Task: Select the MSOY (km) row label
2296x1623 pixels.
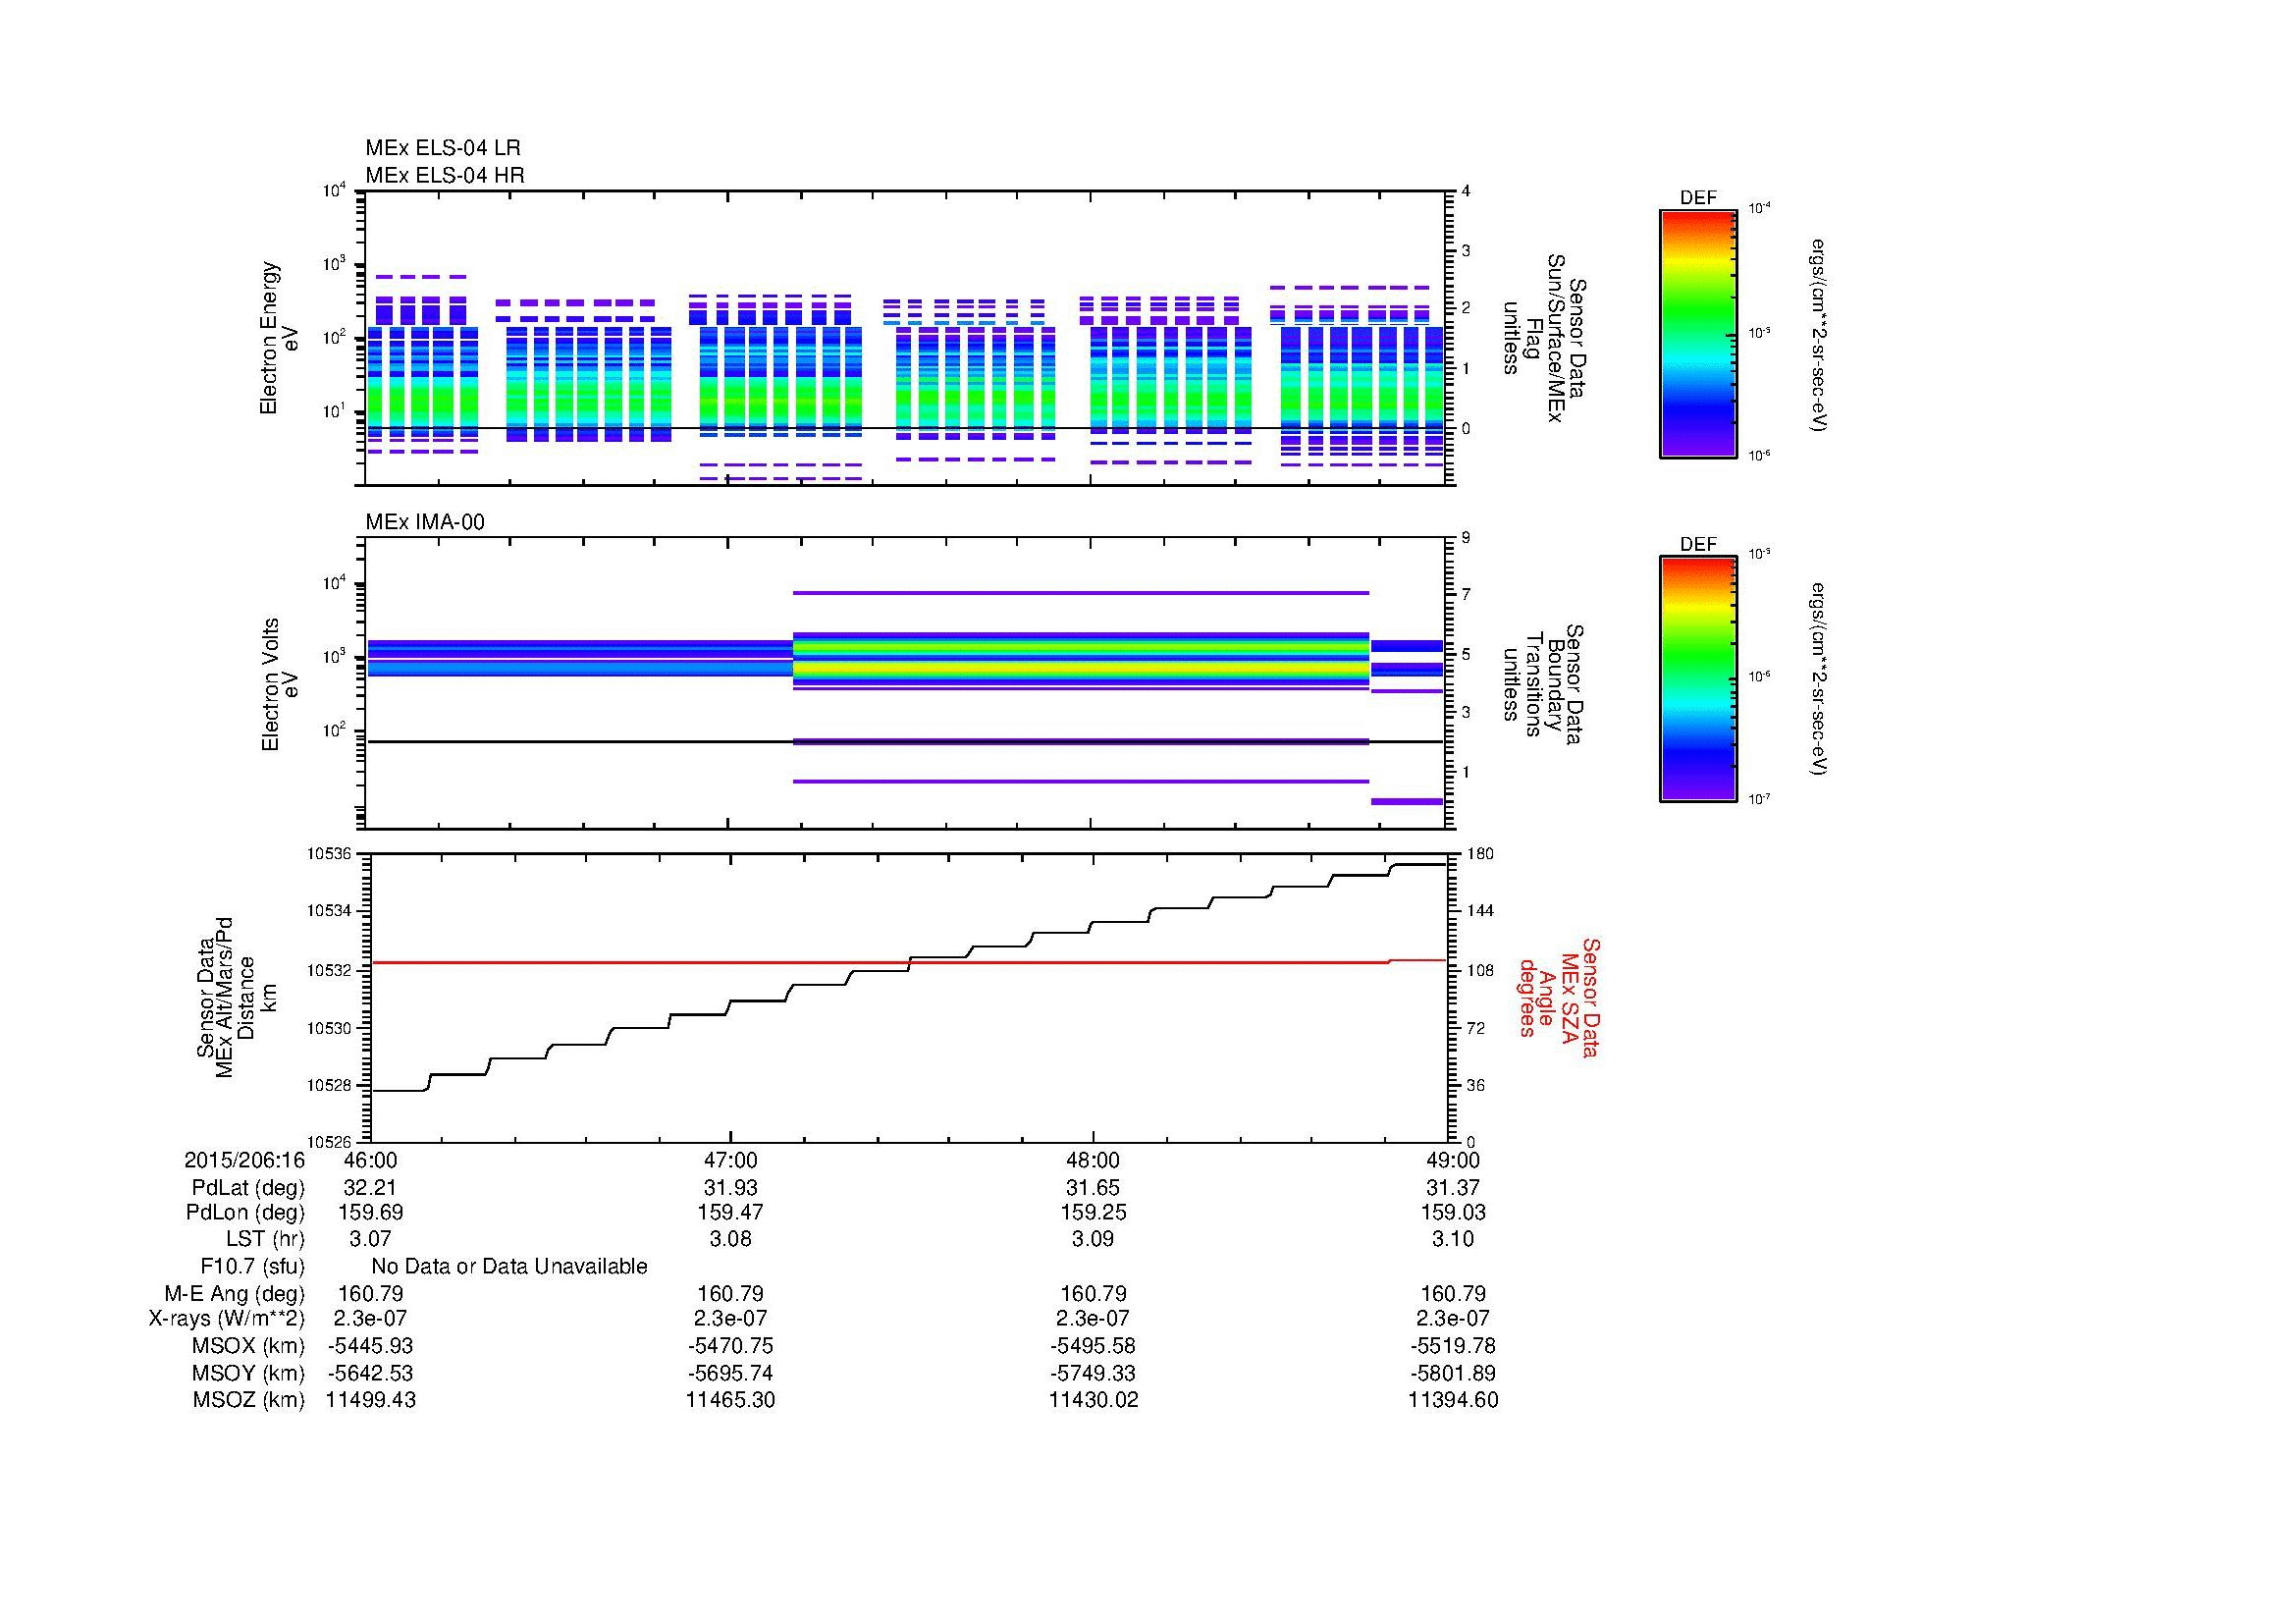Action: (248, 1373)
